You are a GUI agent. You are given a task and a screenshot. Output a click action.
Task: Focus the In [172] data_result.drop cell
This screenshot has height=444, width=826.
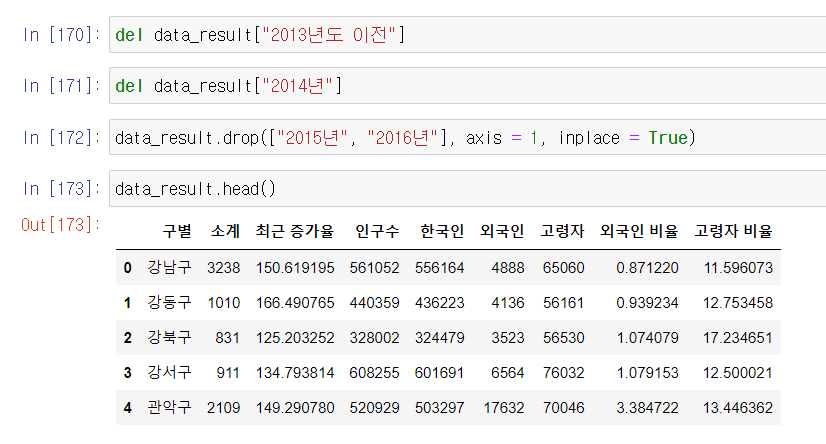[x=467, y=137]
